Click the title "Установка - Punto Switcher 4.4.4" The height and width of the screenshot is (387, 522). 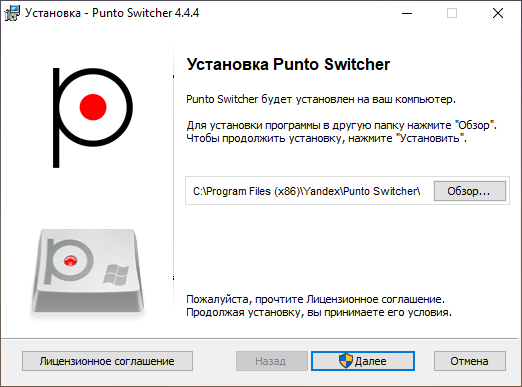coord(112,13)
